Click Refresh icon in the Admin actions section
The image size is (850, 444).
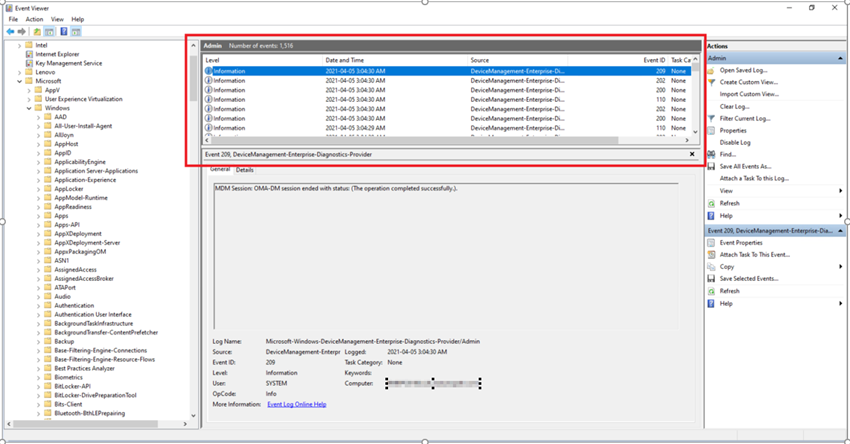tap(711, 203)
